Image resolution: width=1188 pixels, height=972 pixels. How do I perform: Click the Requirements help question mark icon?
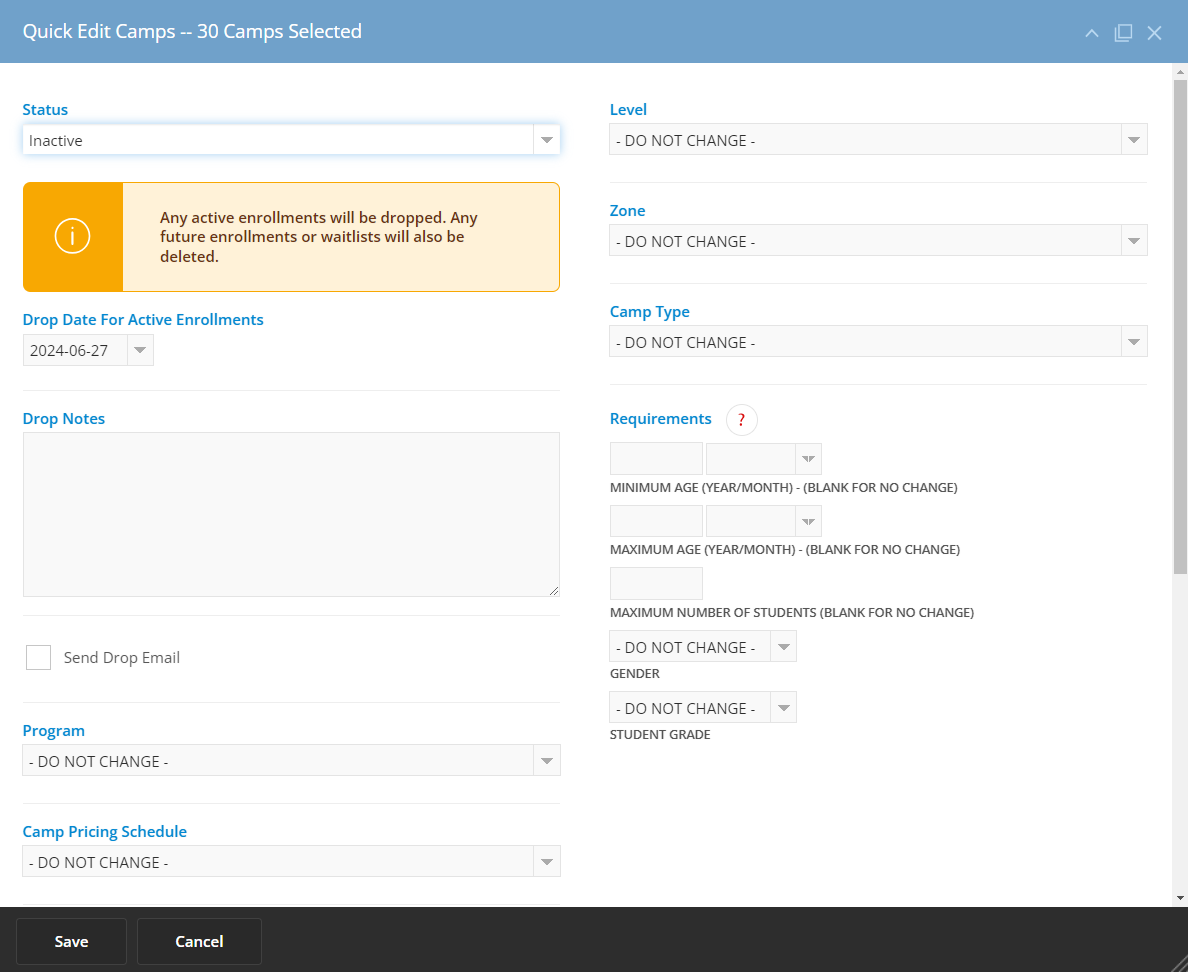click(741, 420)
